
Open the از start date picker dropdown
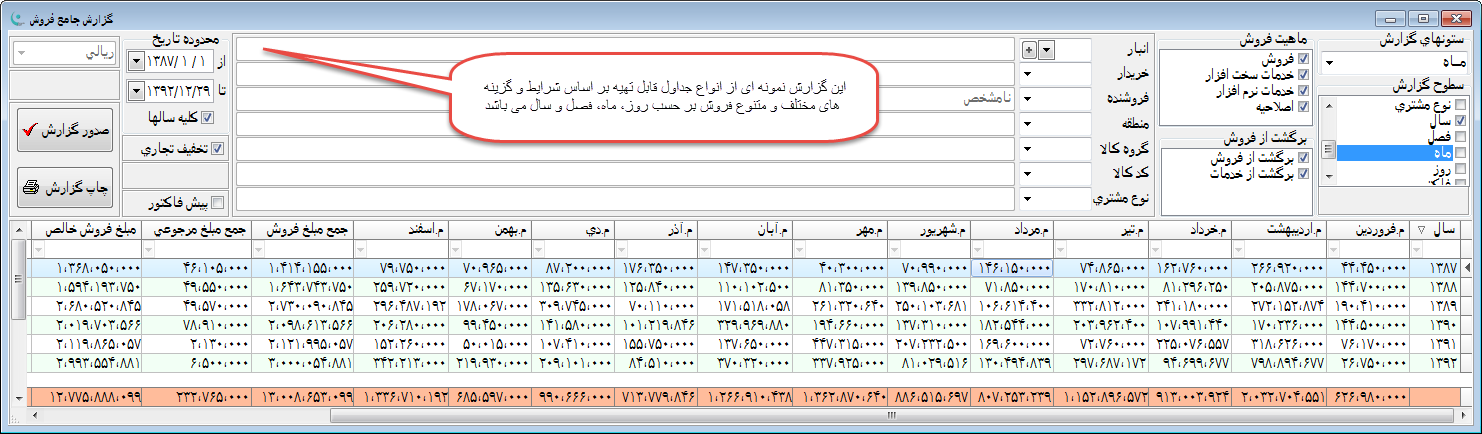[x=137, y=63]
